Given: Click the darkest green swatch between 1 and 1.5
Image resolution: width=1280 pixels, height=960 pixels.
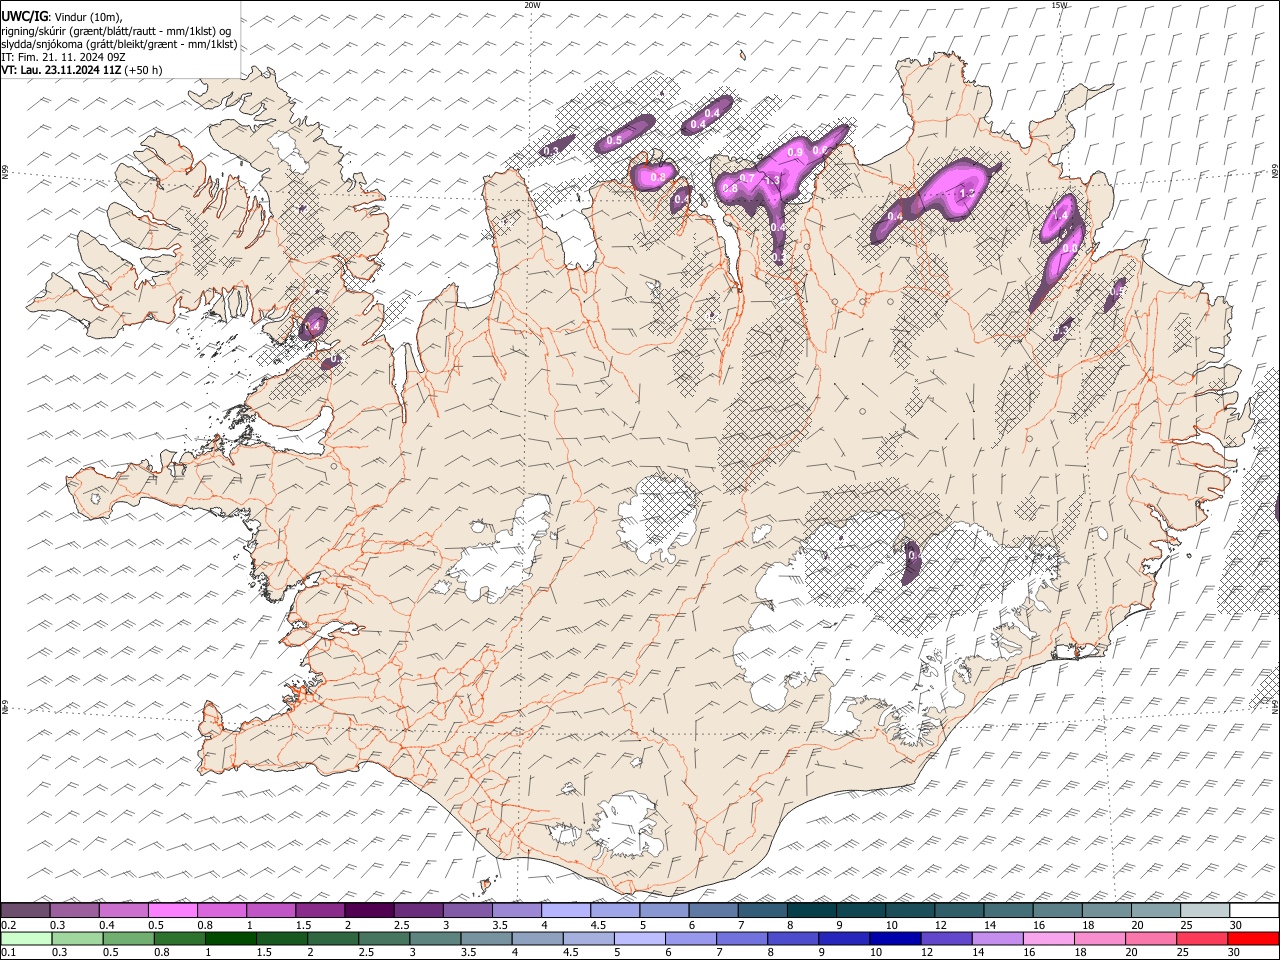Looking at the screenshot, I should pos(230,938).
